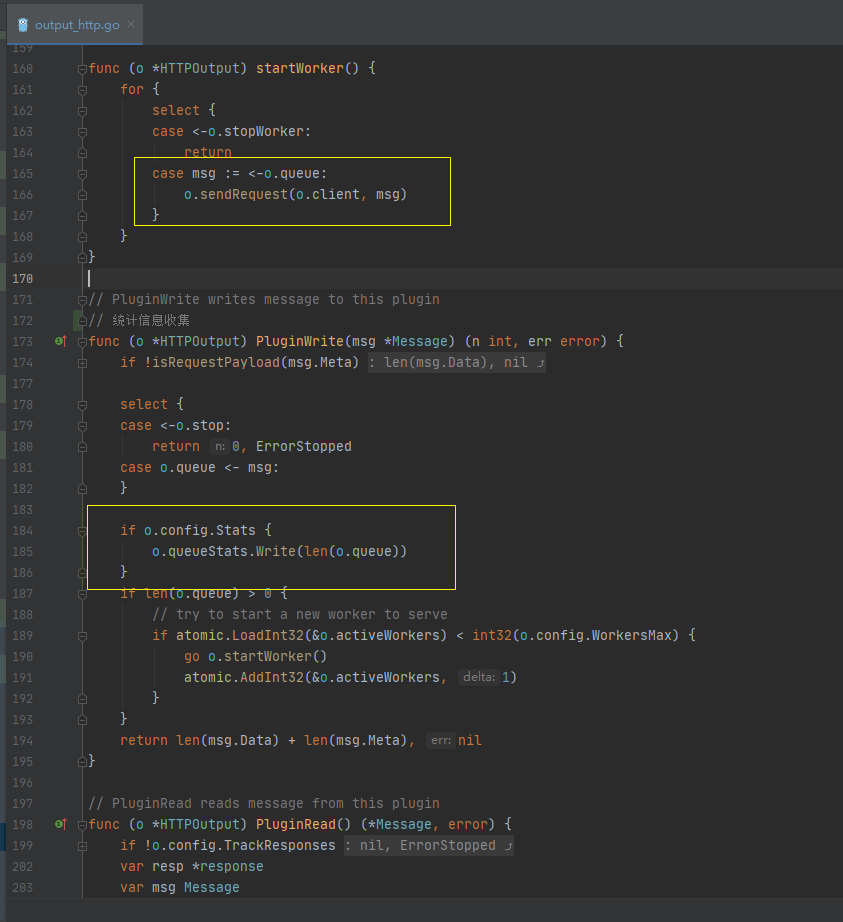Click the PluginRead function name on line 198
Image resolution: width=843 pixels, height=922 pixels.
click(x=296, y=824)
